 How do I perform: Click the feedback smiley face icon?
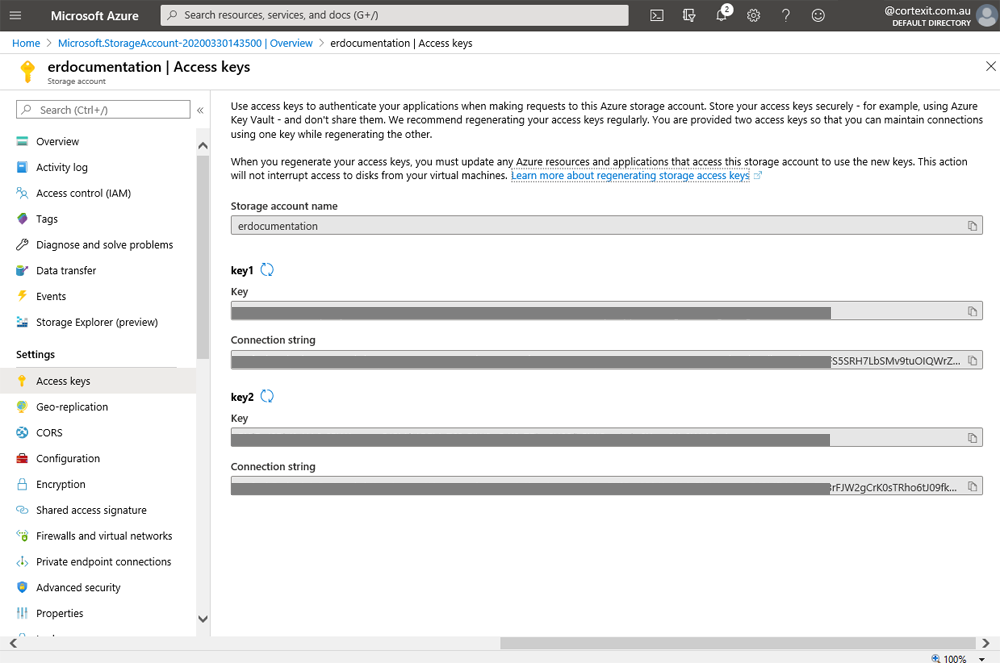point(818,15)
